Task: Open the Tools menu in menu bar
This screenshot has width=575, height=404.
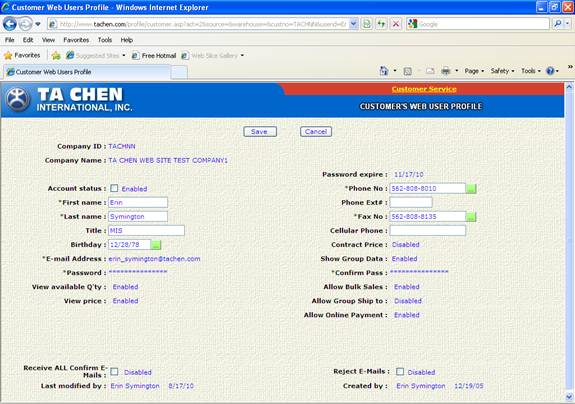Action: pos(105,40)
